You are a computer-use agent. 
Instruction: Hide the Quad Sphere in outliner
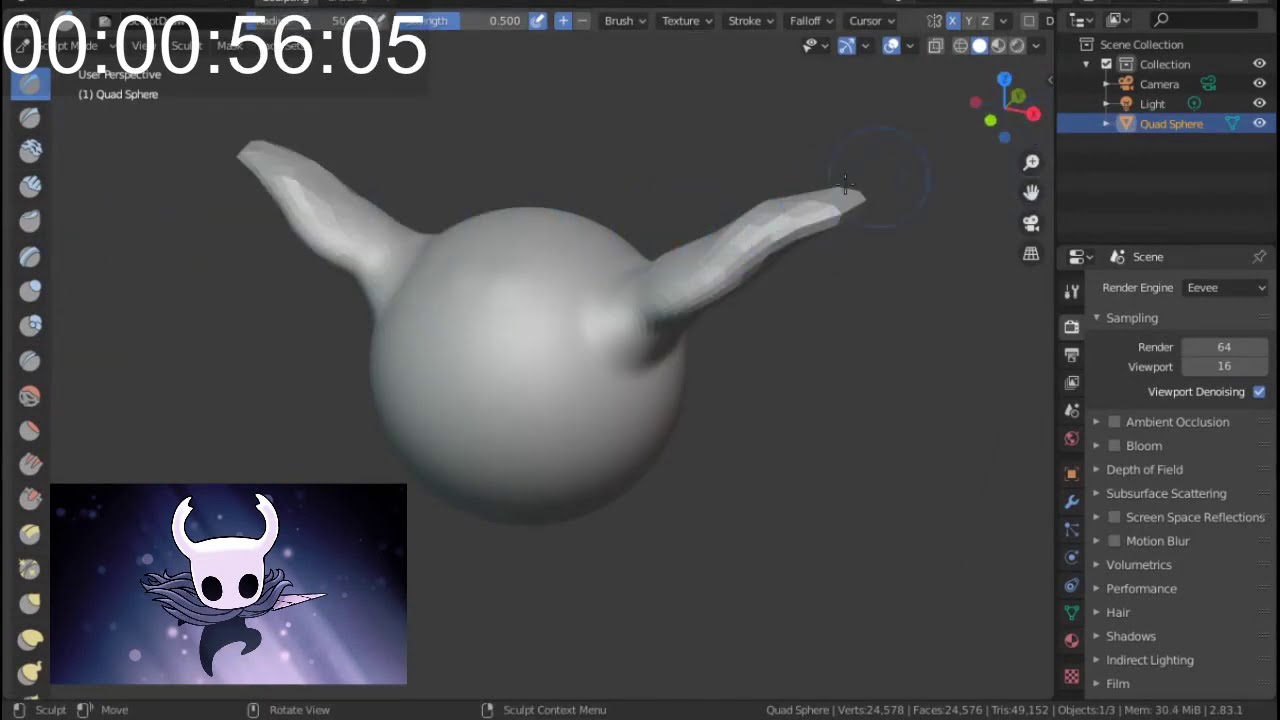tap(1259, 124)
